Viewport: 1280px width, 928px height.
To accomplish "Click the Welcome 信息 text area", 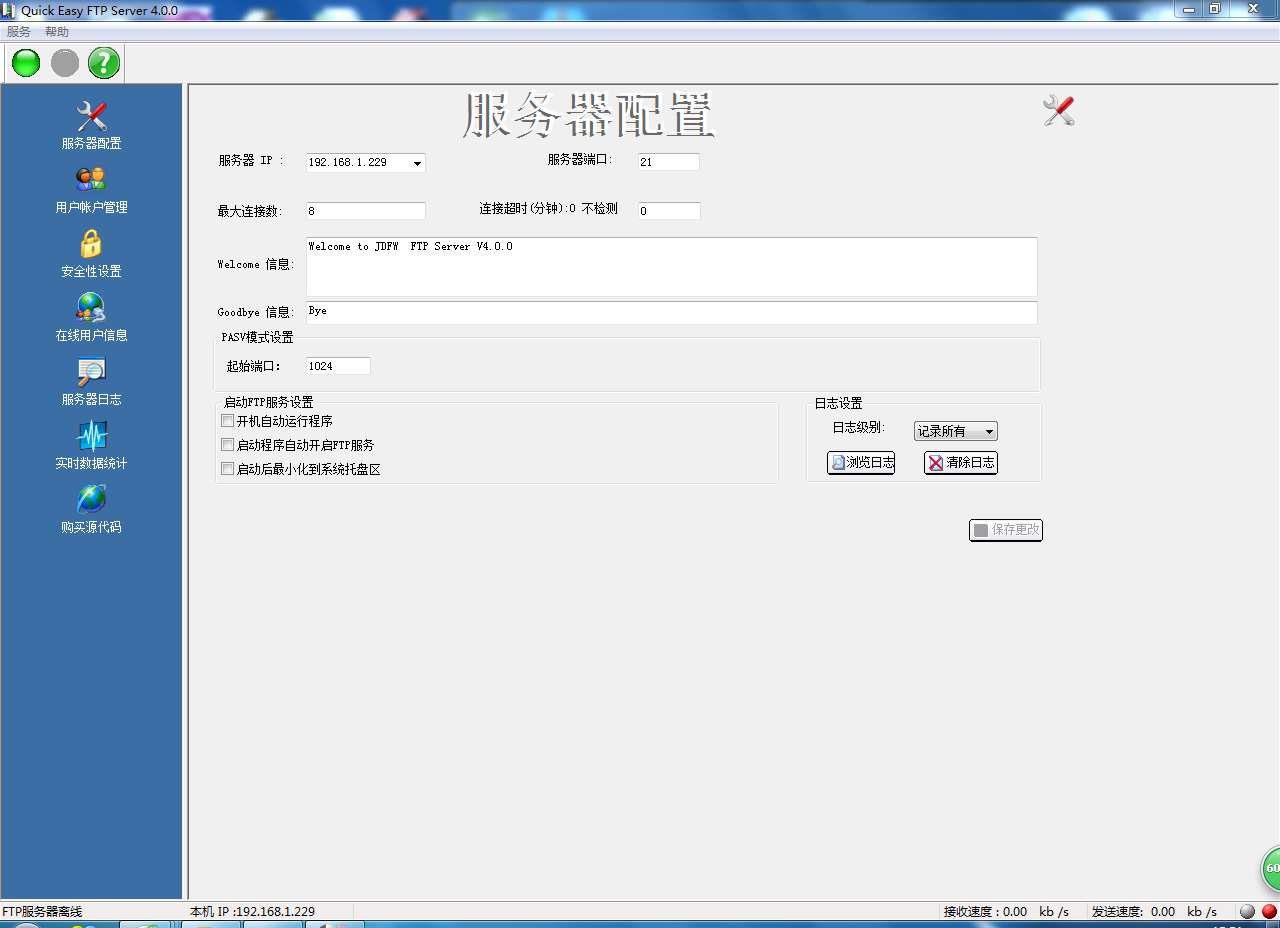I will pyautogui.click(x=672, y=267).
